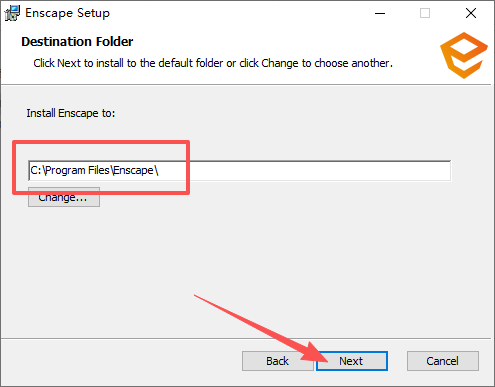
Task: Go Back to the previous setup step
Action: [277, 361]
